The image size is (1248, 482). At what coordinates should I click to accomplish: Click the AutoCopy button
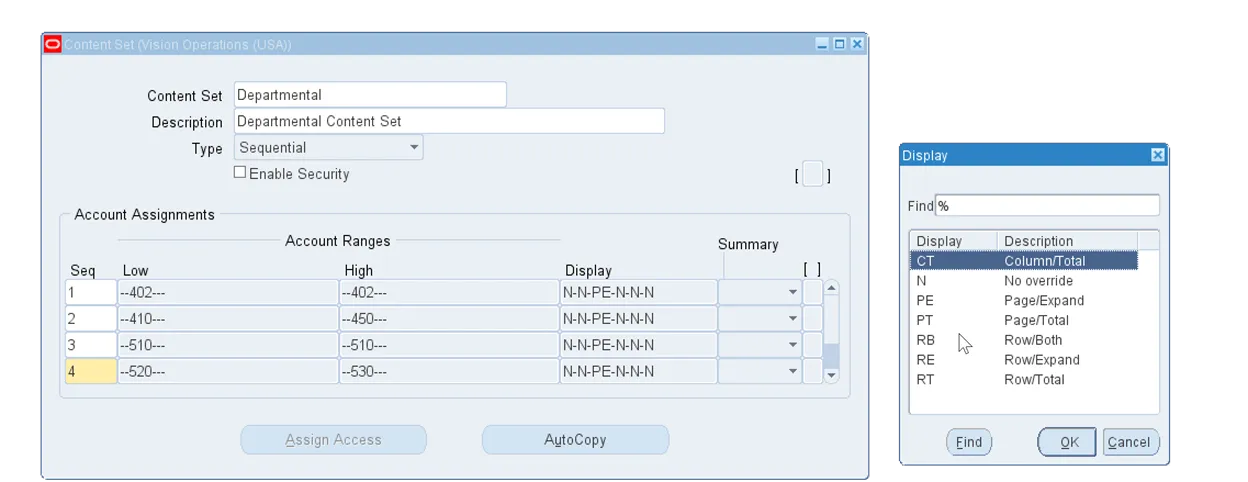tap(575, 440)
